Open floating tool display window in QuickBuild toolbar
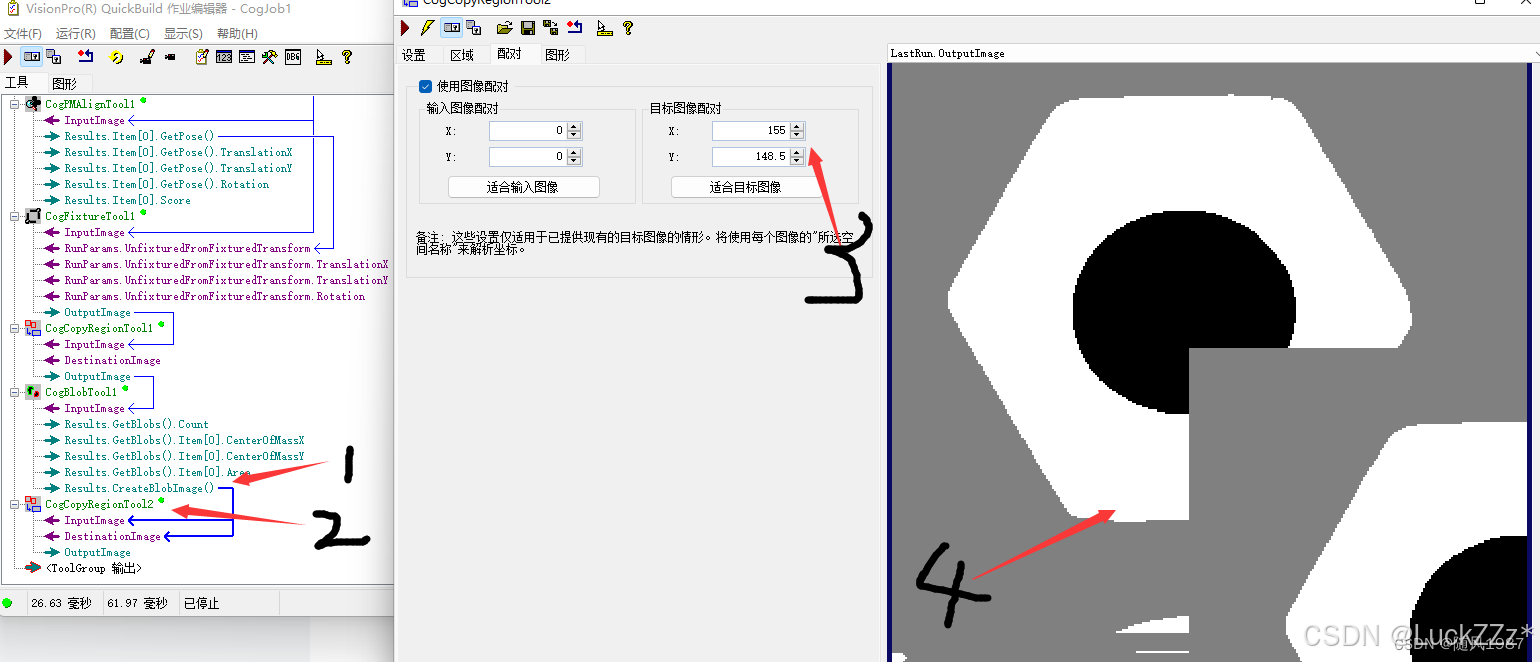 click(x=53, y=57)
